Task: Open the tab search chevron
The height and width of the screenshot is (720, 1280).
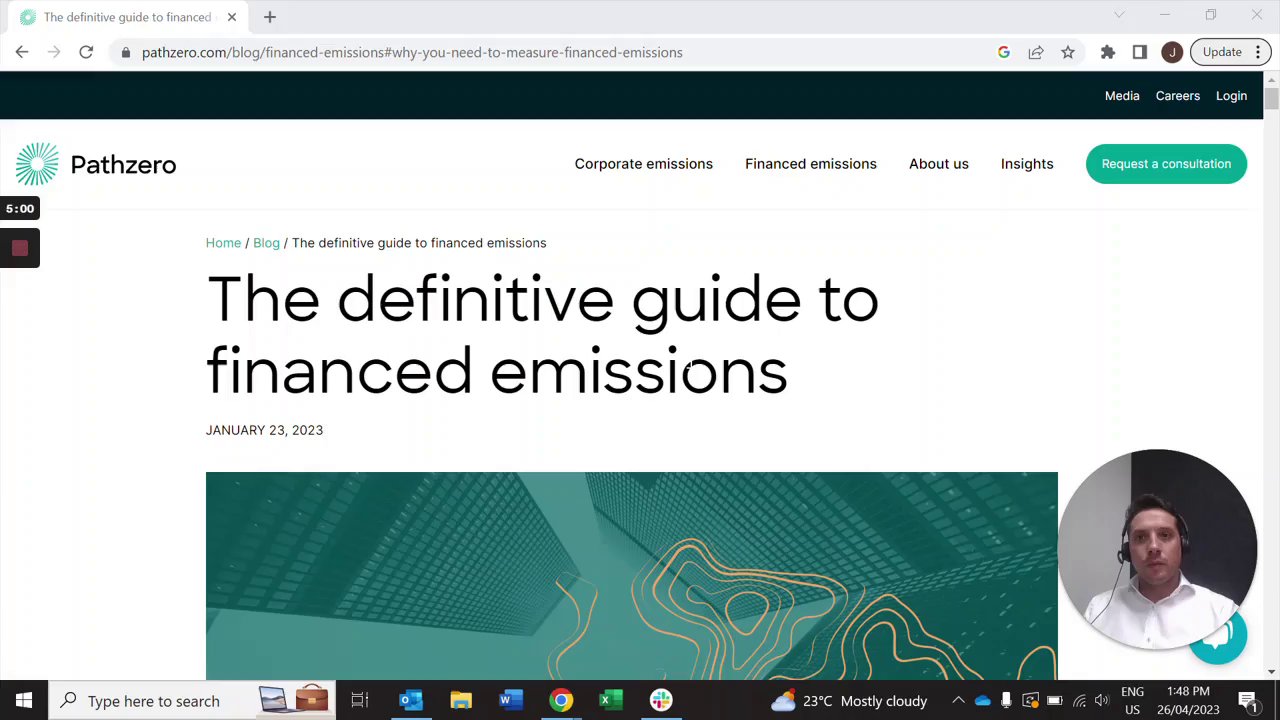Action: [x=1119, y=15]
